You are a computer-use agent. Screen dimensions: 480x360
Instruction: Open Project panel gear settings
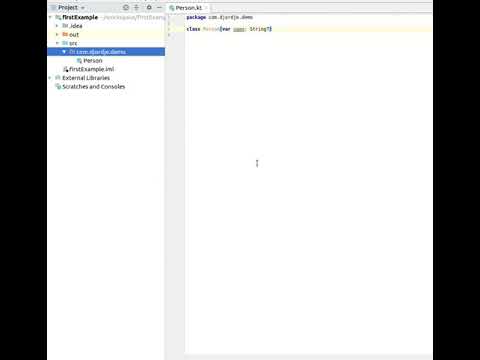click(149, 7)
